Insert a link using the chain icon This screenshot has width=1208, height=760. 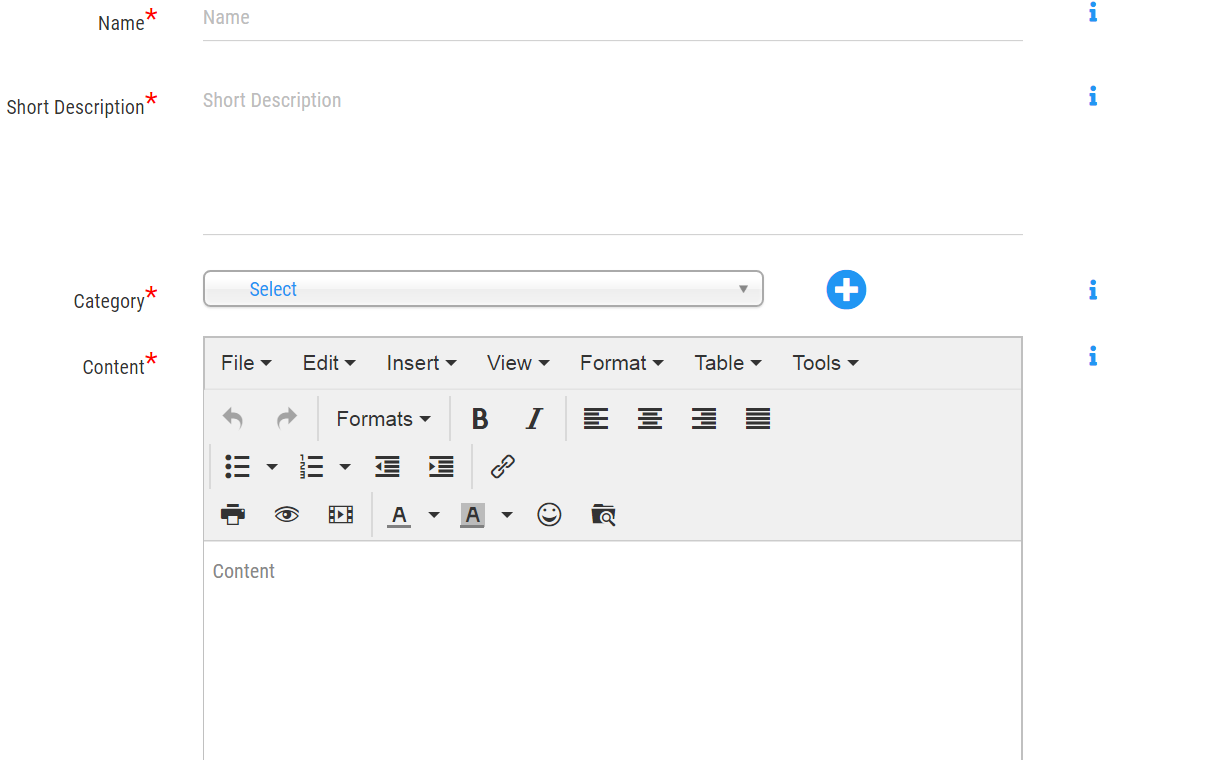(x=502, y=466)
